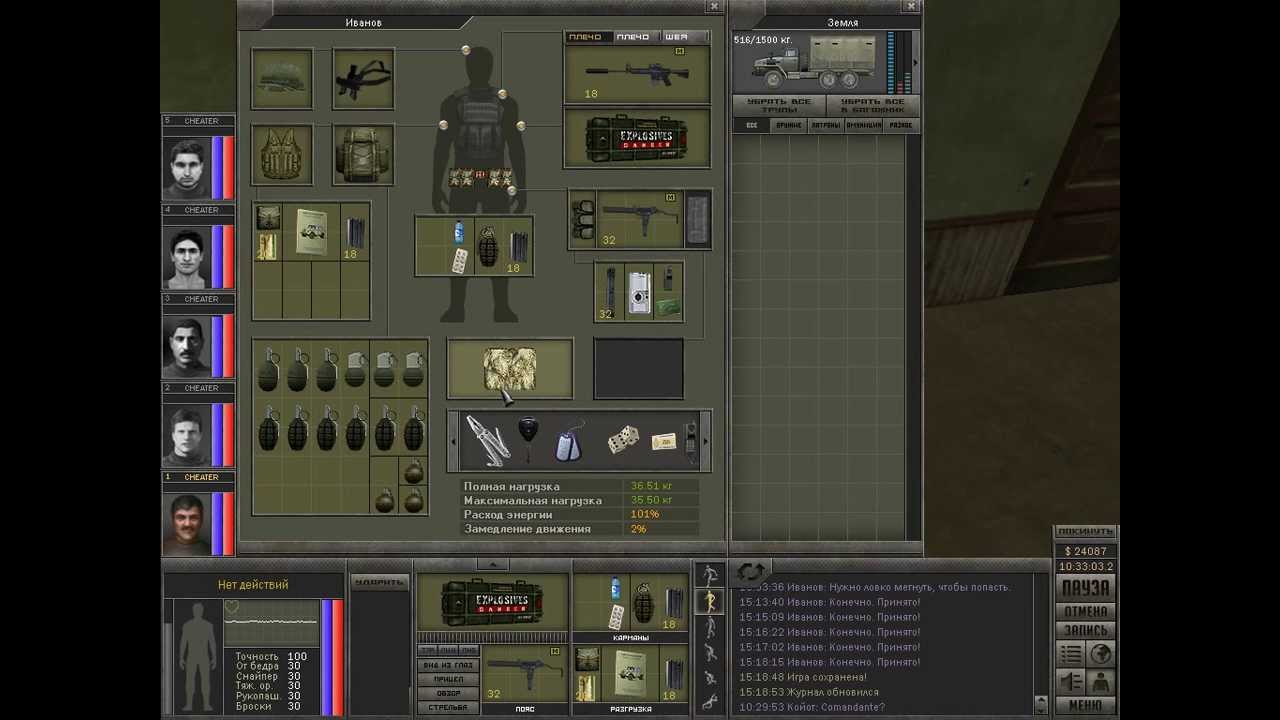Click Убрать все трупы button

click(x=779, y=105)
